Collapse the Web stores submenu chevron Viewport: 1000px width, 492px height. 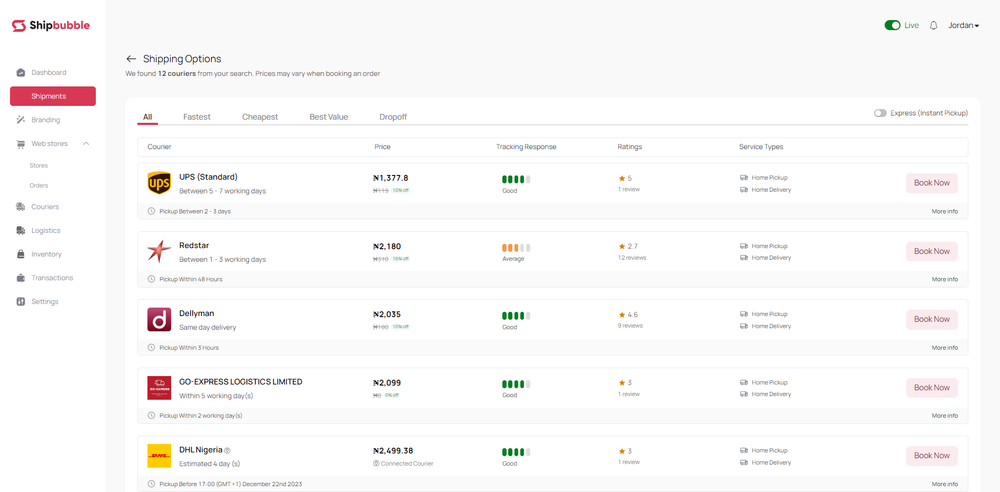pyautogui.click(x=86, y=144)
